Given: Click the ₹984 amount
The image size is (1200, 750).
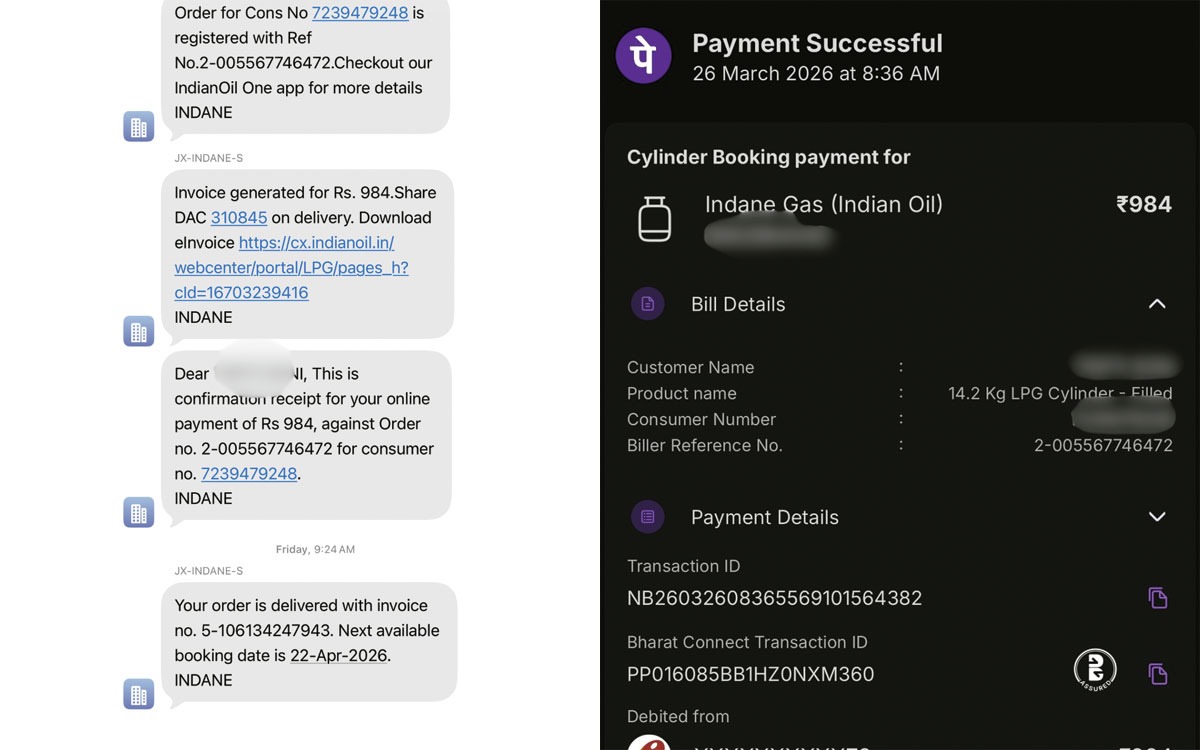Looking at the screenshot, I should point(1143,205).
